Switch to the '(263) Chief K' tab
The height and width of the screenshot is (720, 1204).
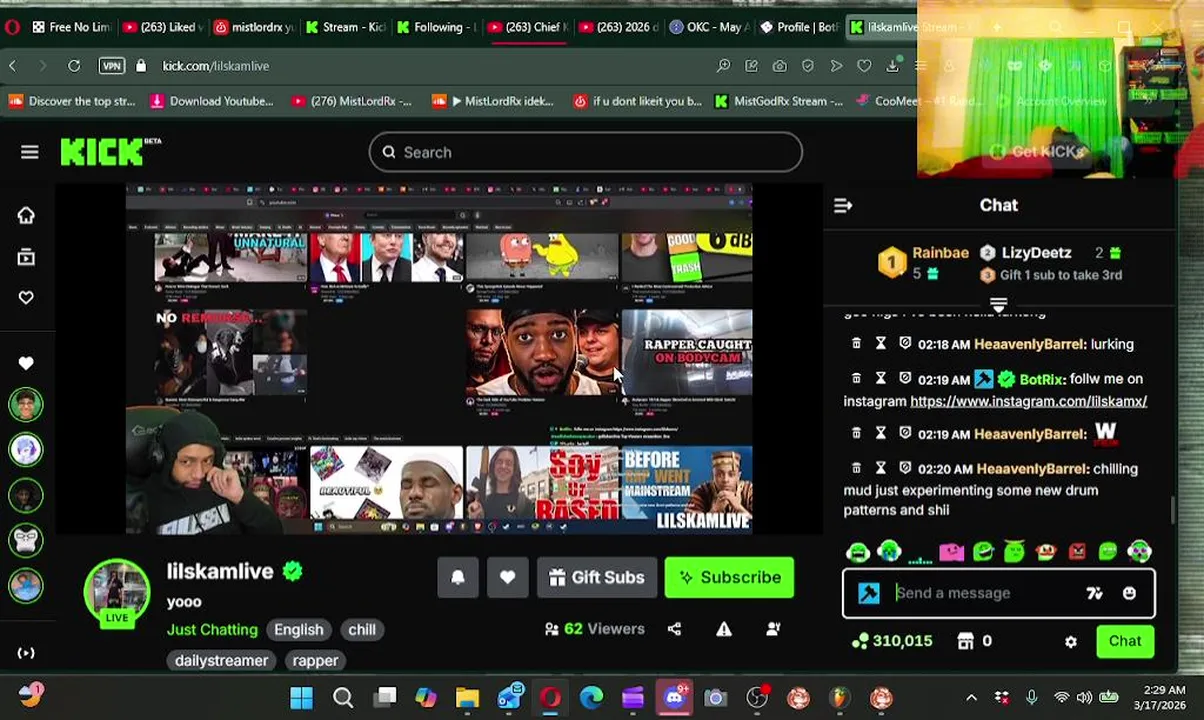tap(526, 27)
